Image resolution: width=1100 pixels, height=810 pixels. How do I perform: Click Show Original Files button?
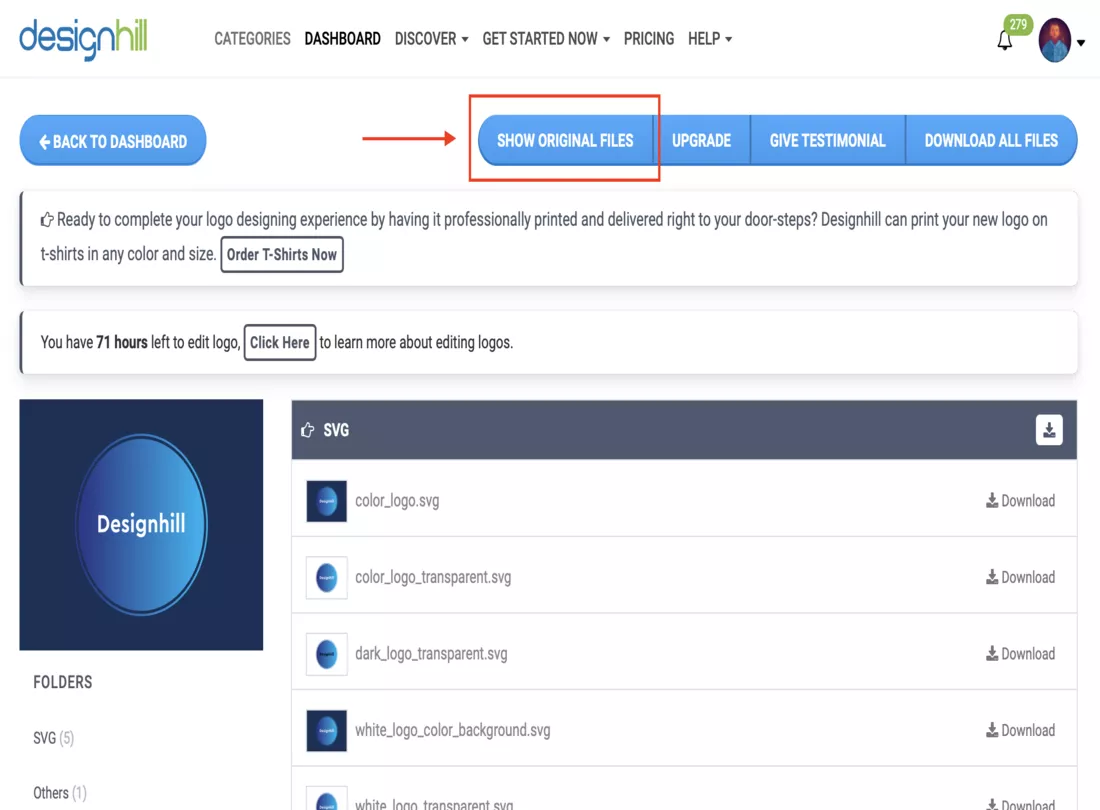tap(565, 141)
